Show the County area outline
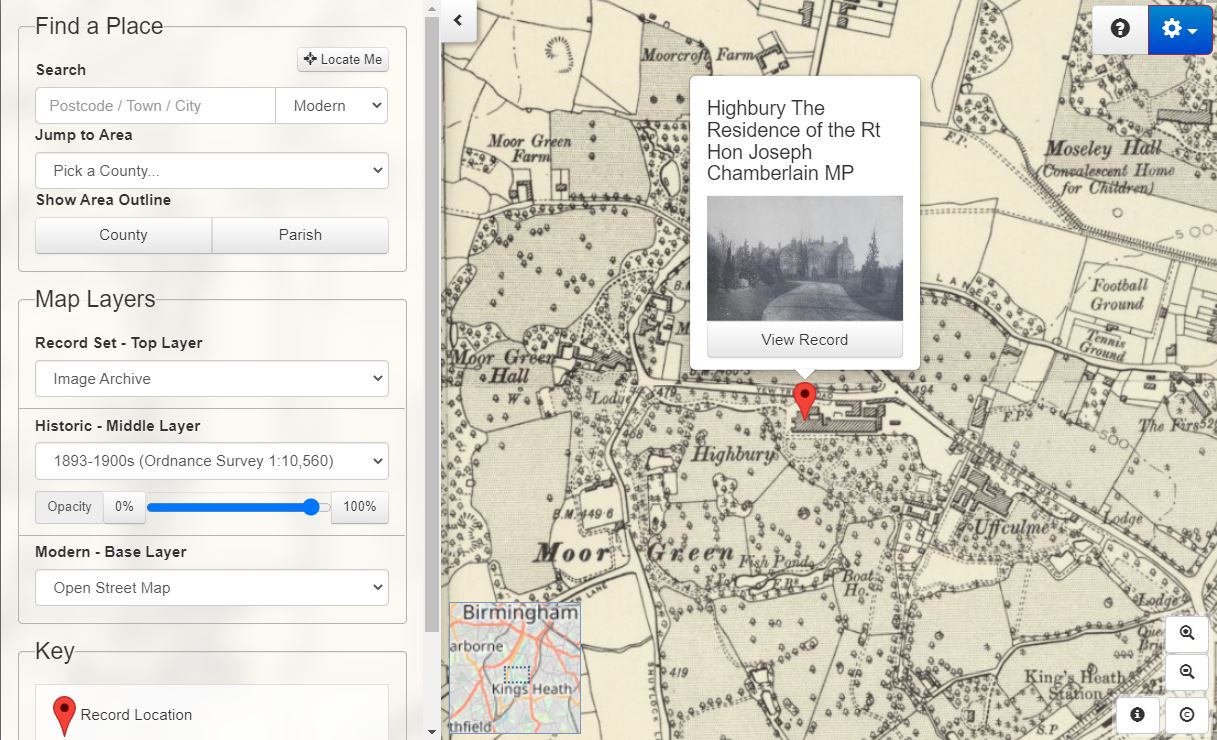 [x=123, y=235]
